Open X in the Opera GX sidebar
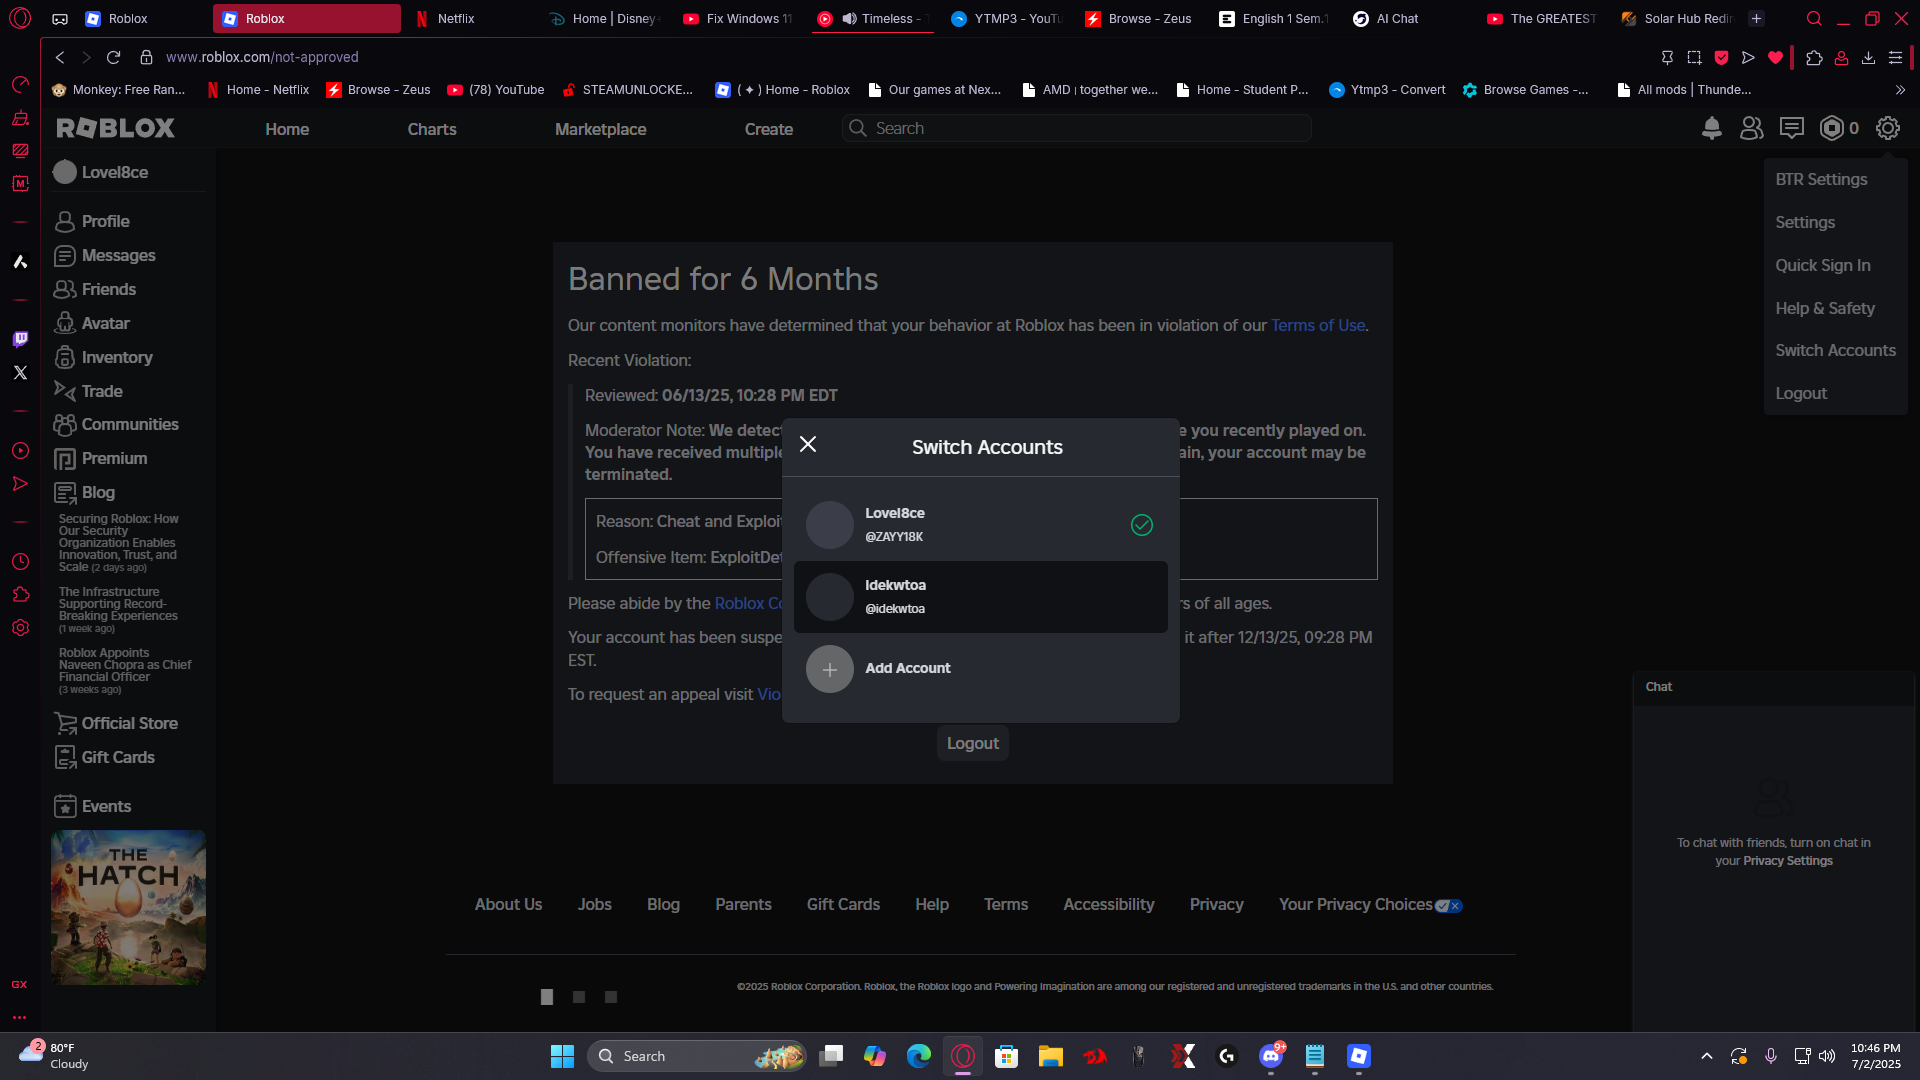 pos(20,372)
